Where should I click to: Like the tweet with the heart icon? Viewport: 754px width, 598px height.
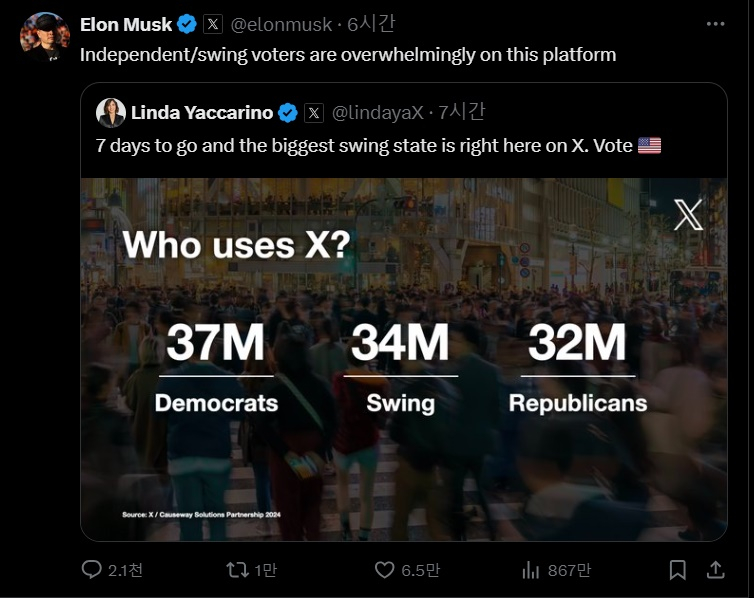(384, 570)
